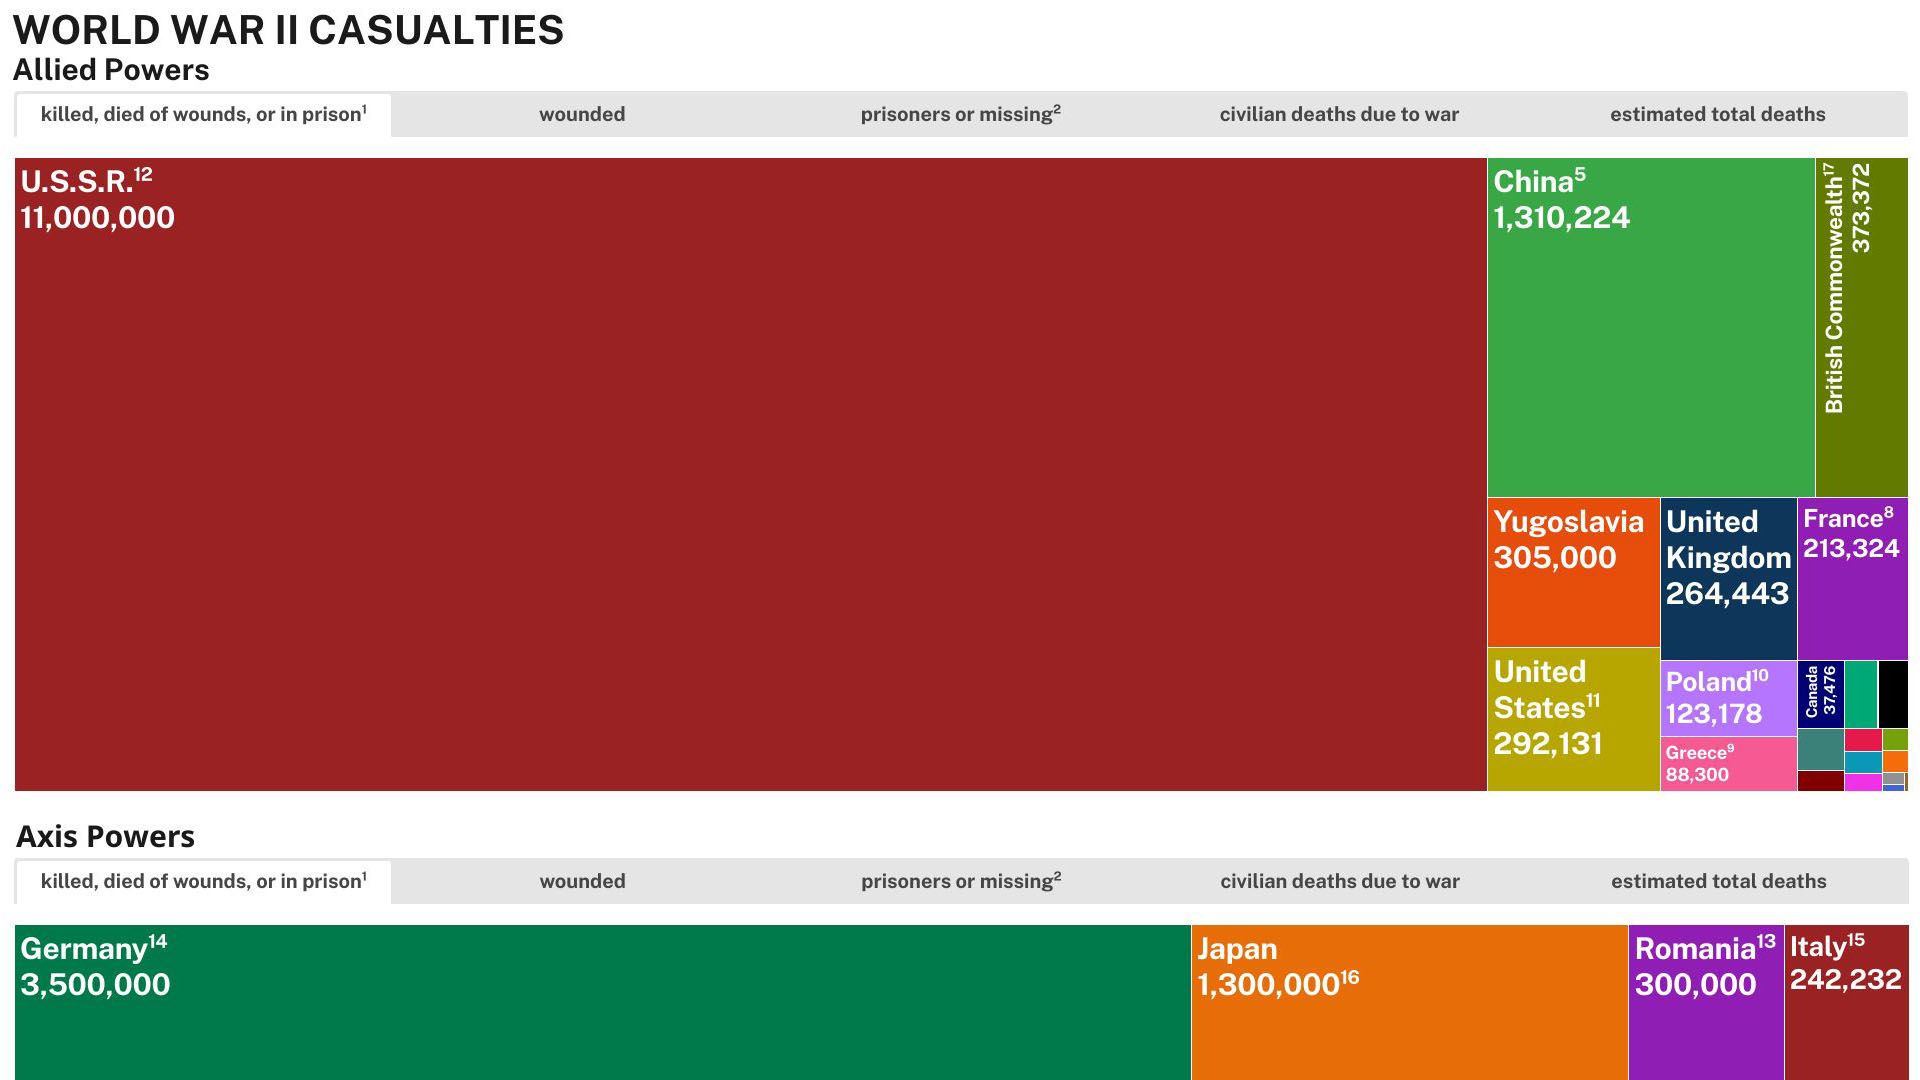Open the Allied Powers wounded tab
The width and height of the screenshot is (1920, 1080).
click(x=582, y=115)
